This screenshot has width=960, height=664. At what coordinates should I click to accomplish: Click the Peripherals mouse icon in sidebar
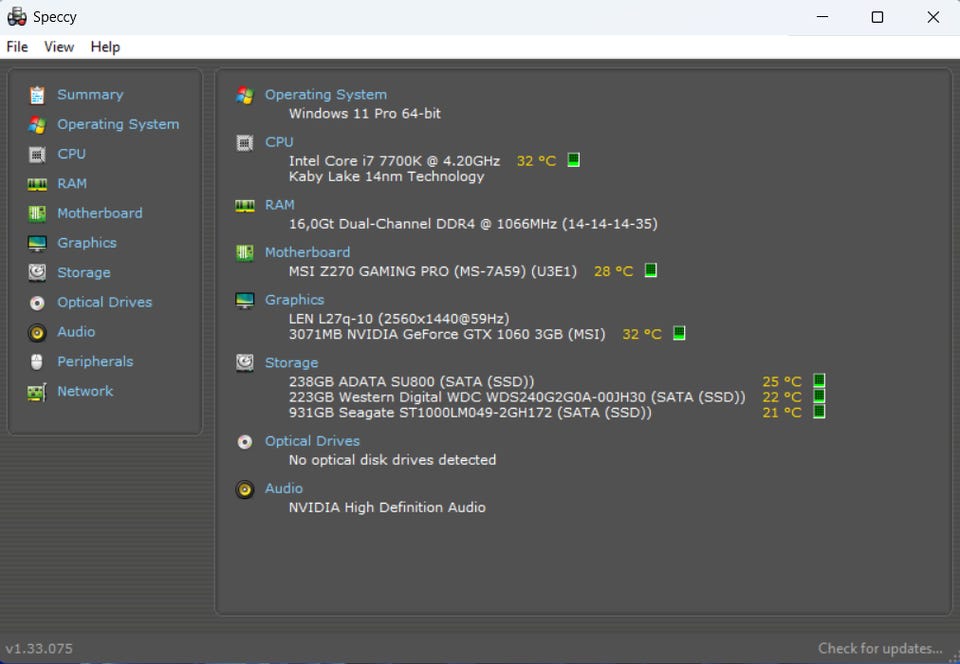point(37,362)
